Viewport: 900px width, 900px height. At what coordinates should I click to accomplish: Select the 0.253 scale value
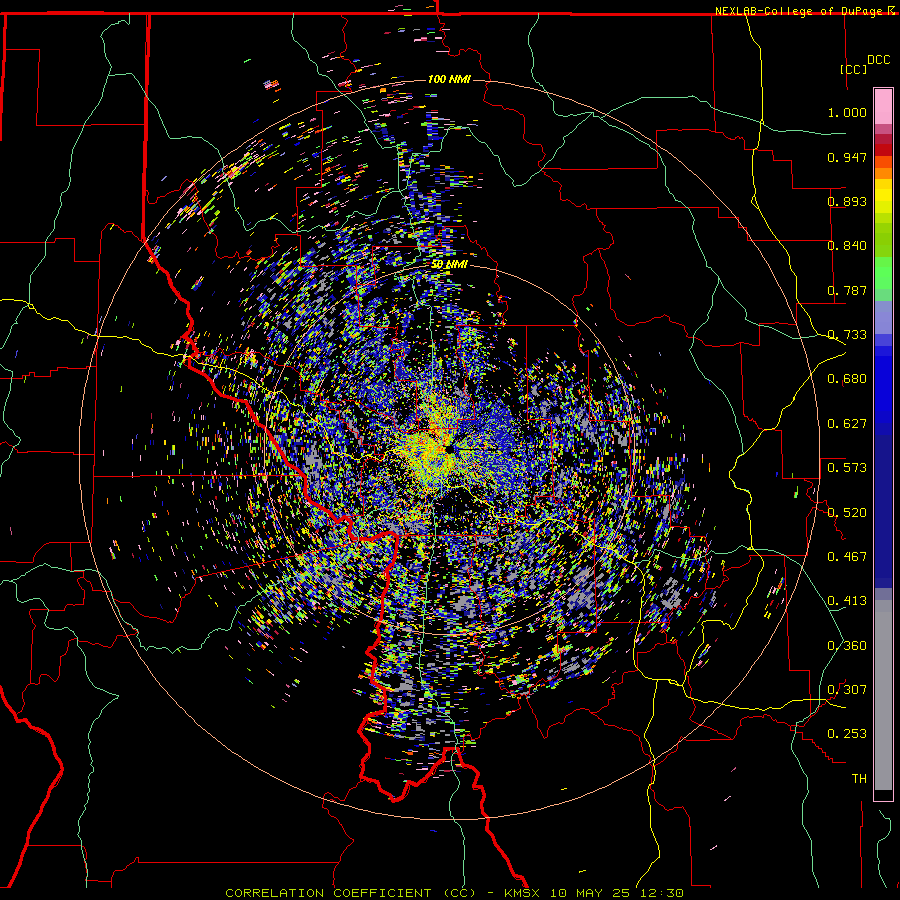click(847, 734)
